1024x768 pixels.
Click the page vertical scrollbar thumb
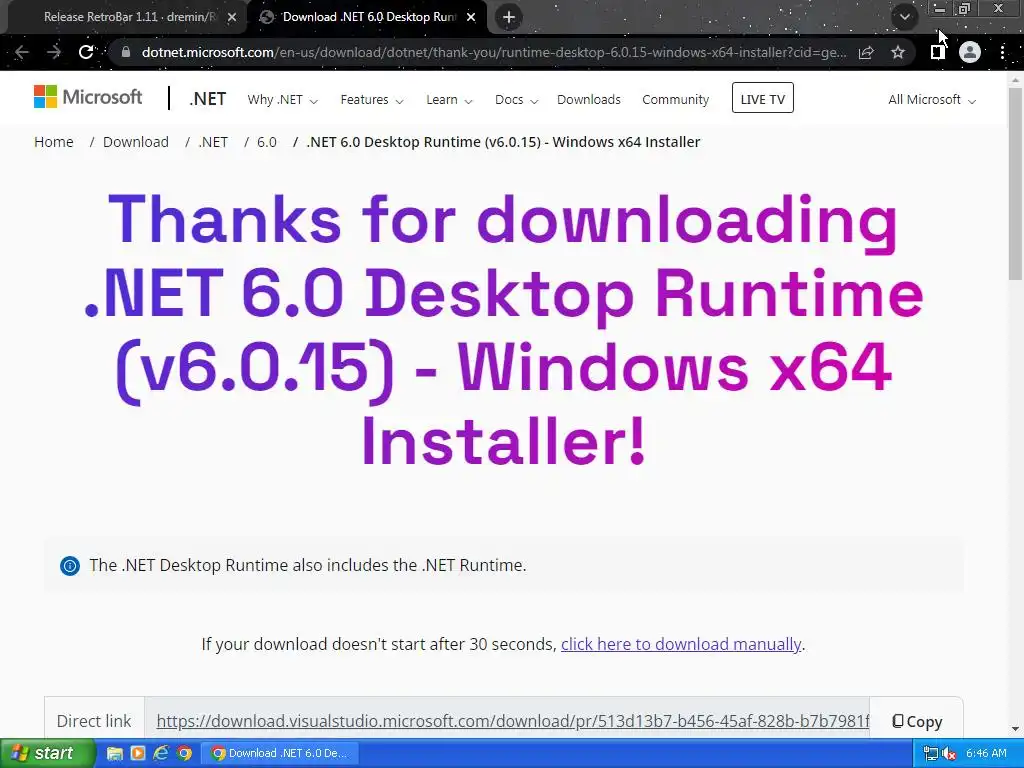(1015, 183)
